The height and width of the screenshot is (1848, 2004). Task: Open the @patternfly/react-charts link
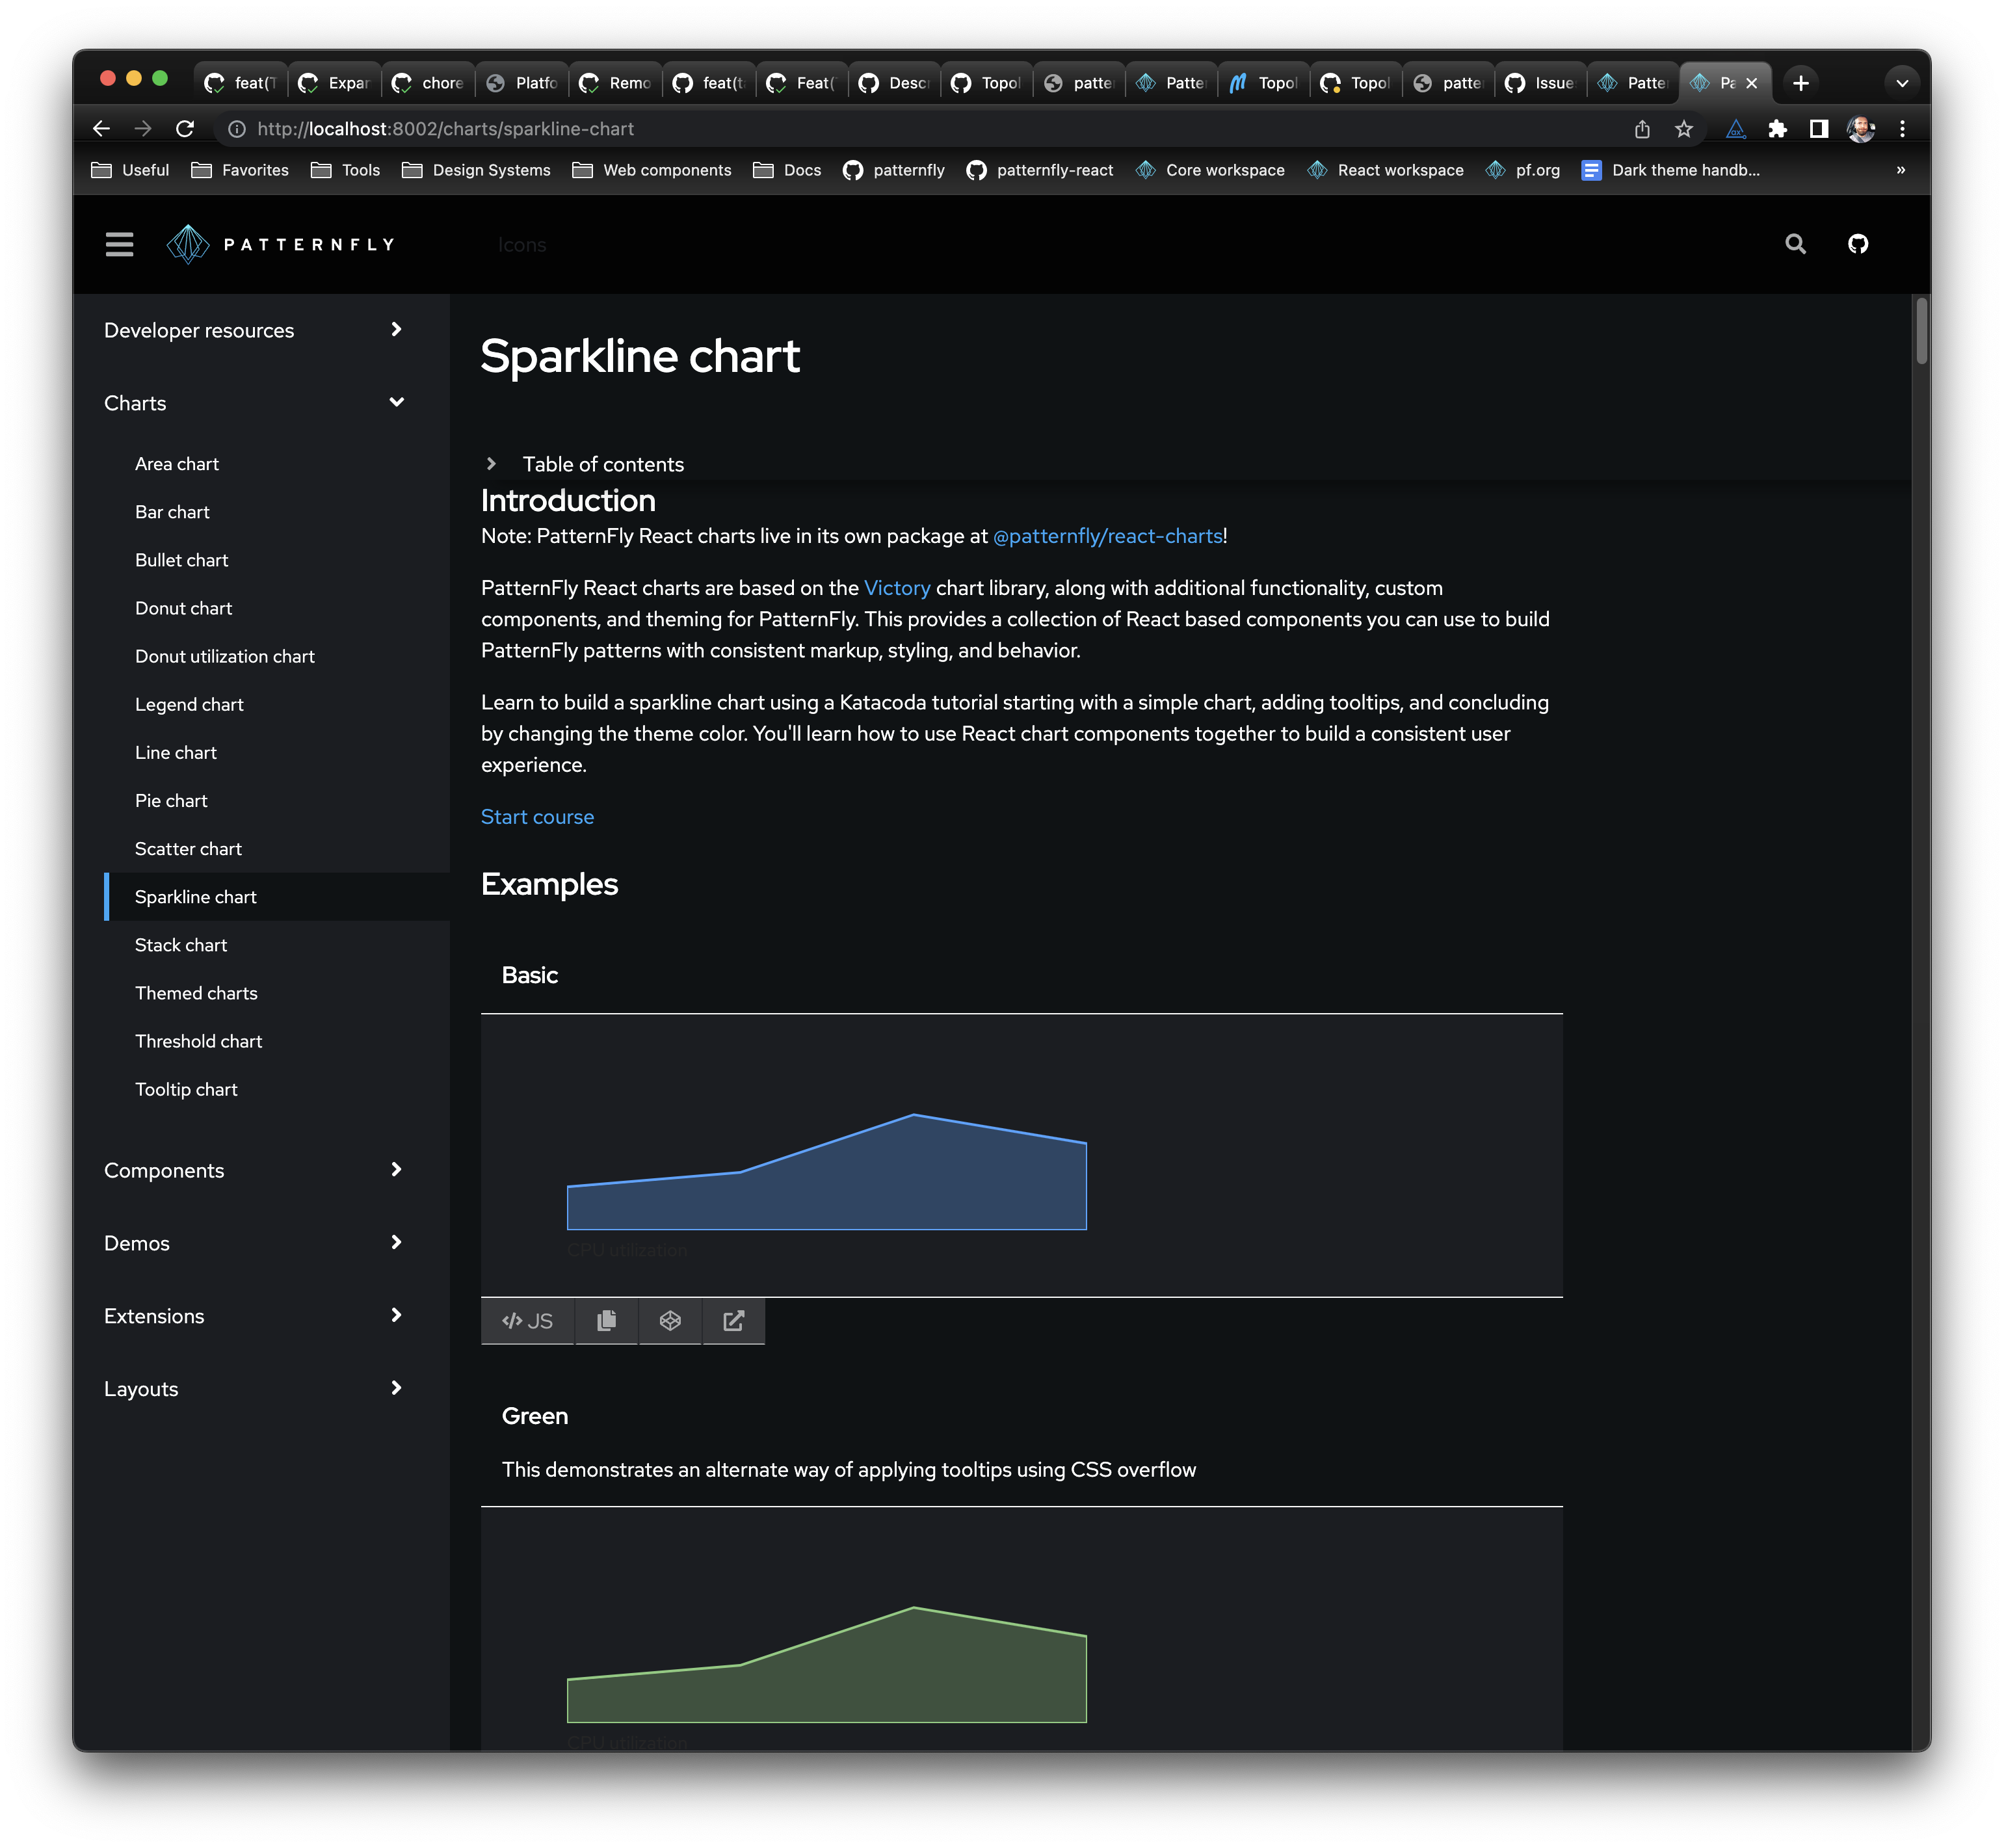(1107, 536)
